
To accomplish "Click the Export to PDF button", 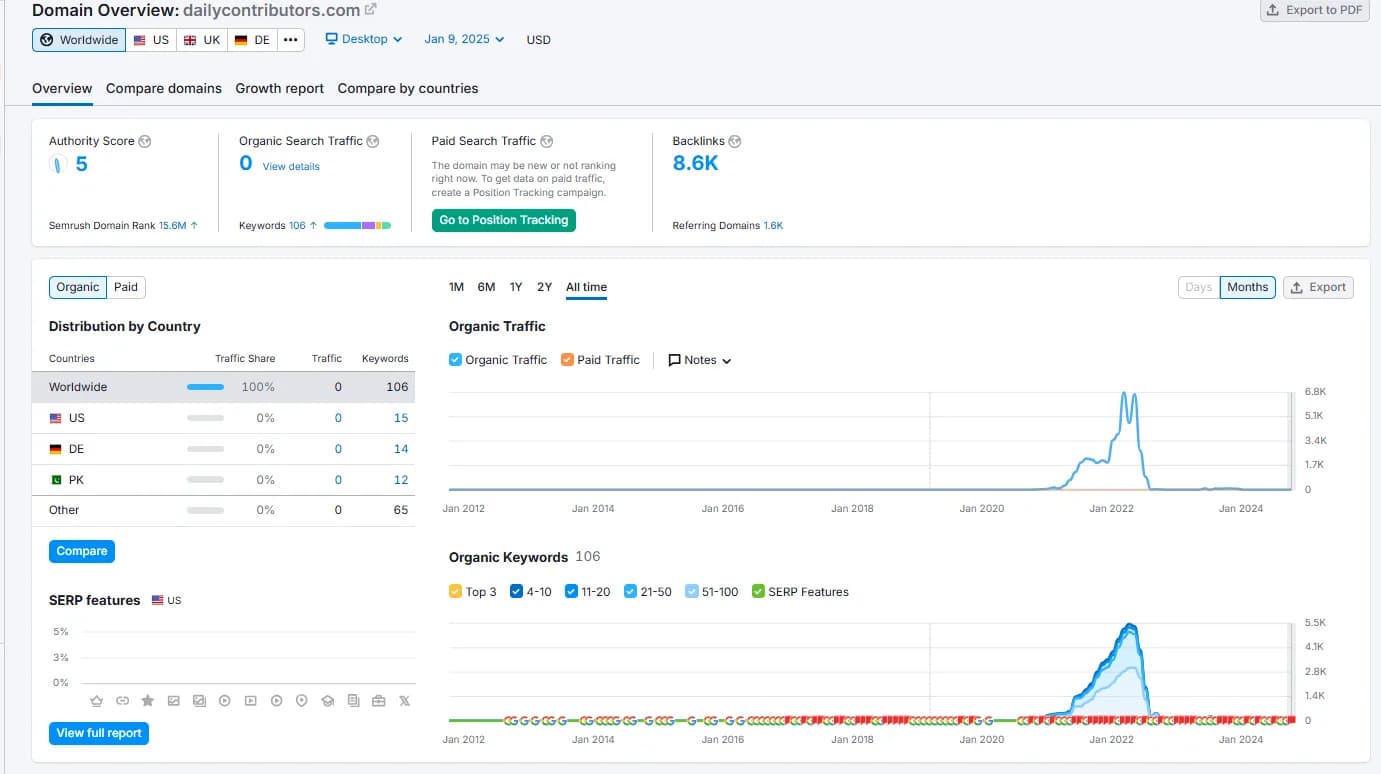I will pos(1315,10).
